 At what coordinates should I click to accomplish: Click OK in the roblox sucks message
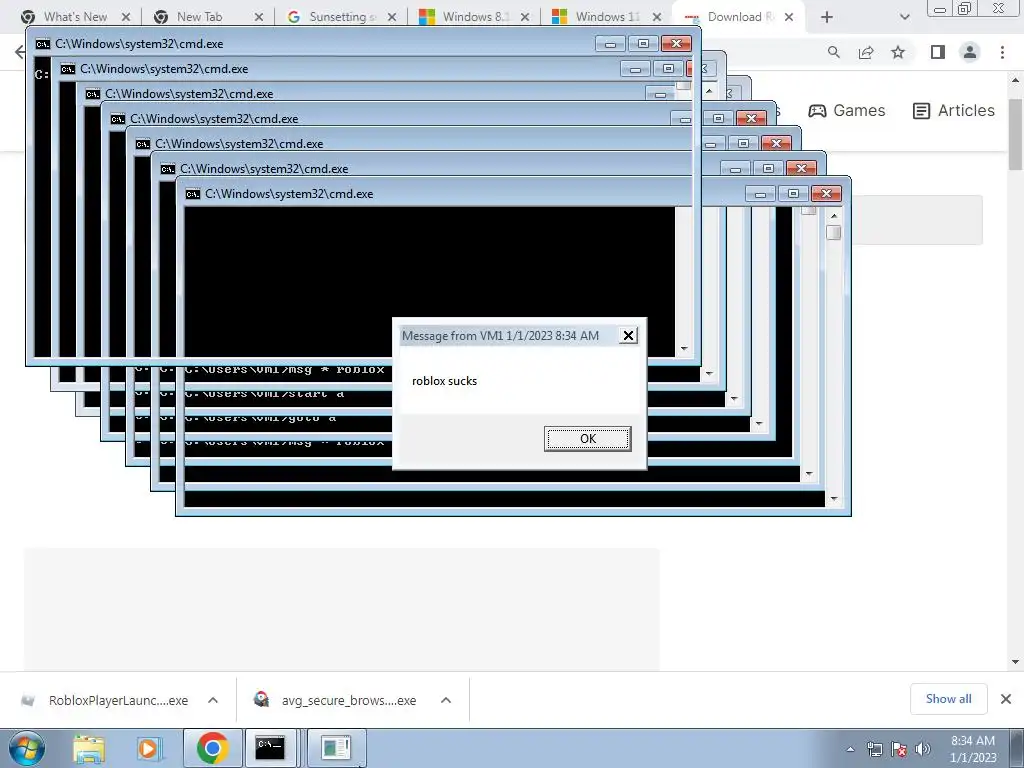[587, 439]
